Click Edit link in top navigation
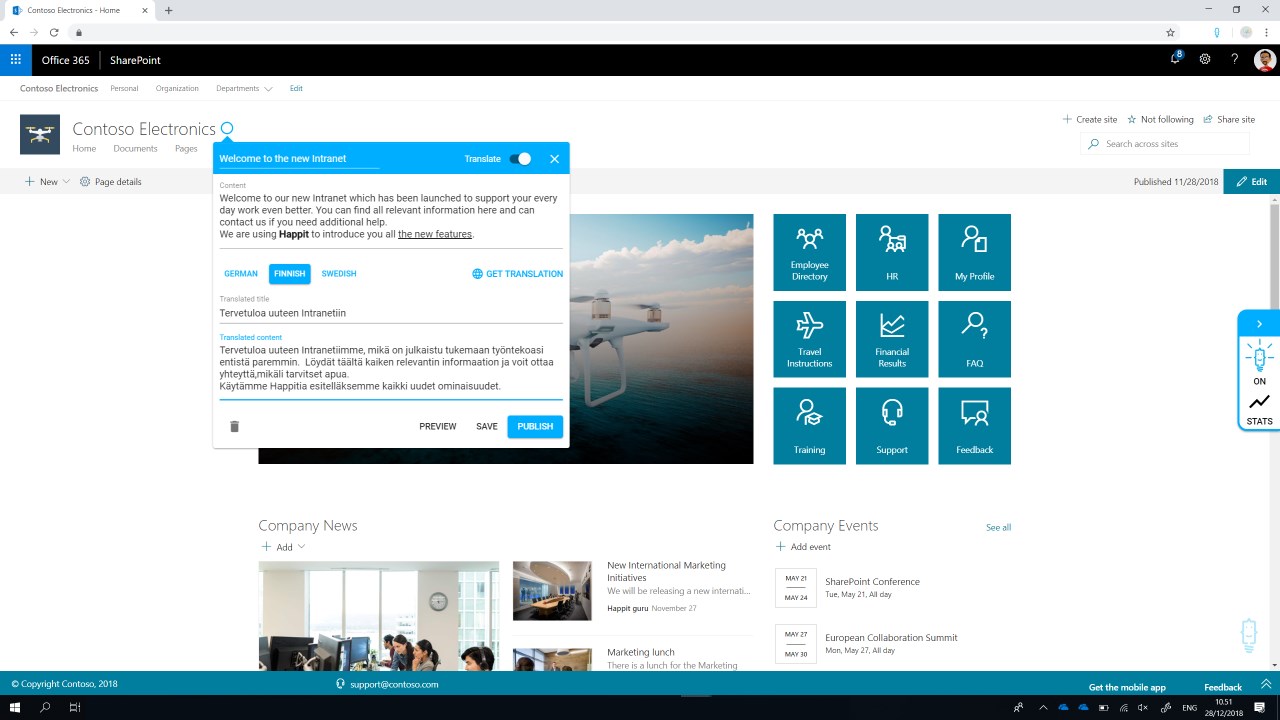This screenshot has height=720, width=1280. click(x=296, y=88)
